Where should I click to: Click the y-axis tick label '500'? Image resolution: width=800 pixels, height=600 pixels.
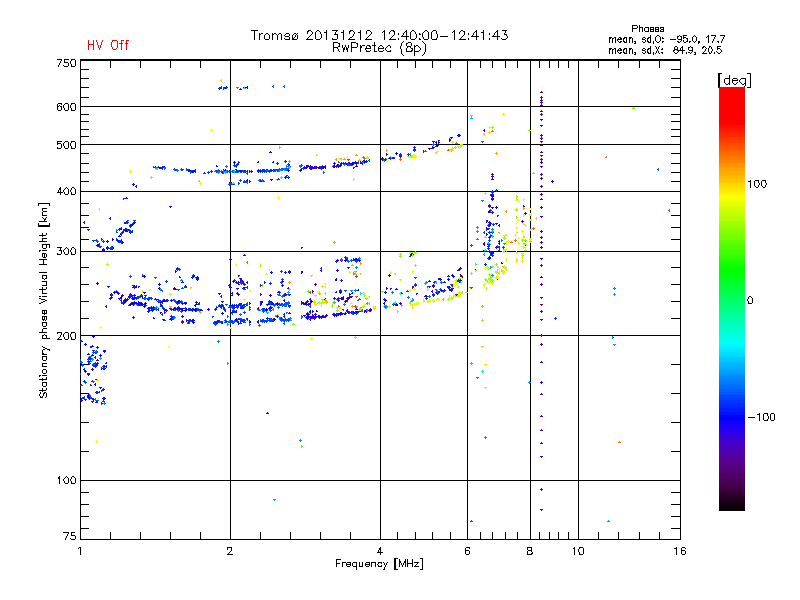(x=66, y=145)
